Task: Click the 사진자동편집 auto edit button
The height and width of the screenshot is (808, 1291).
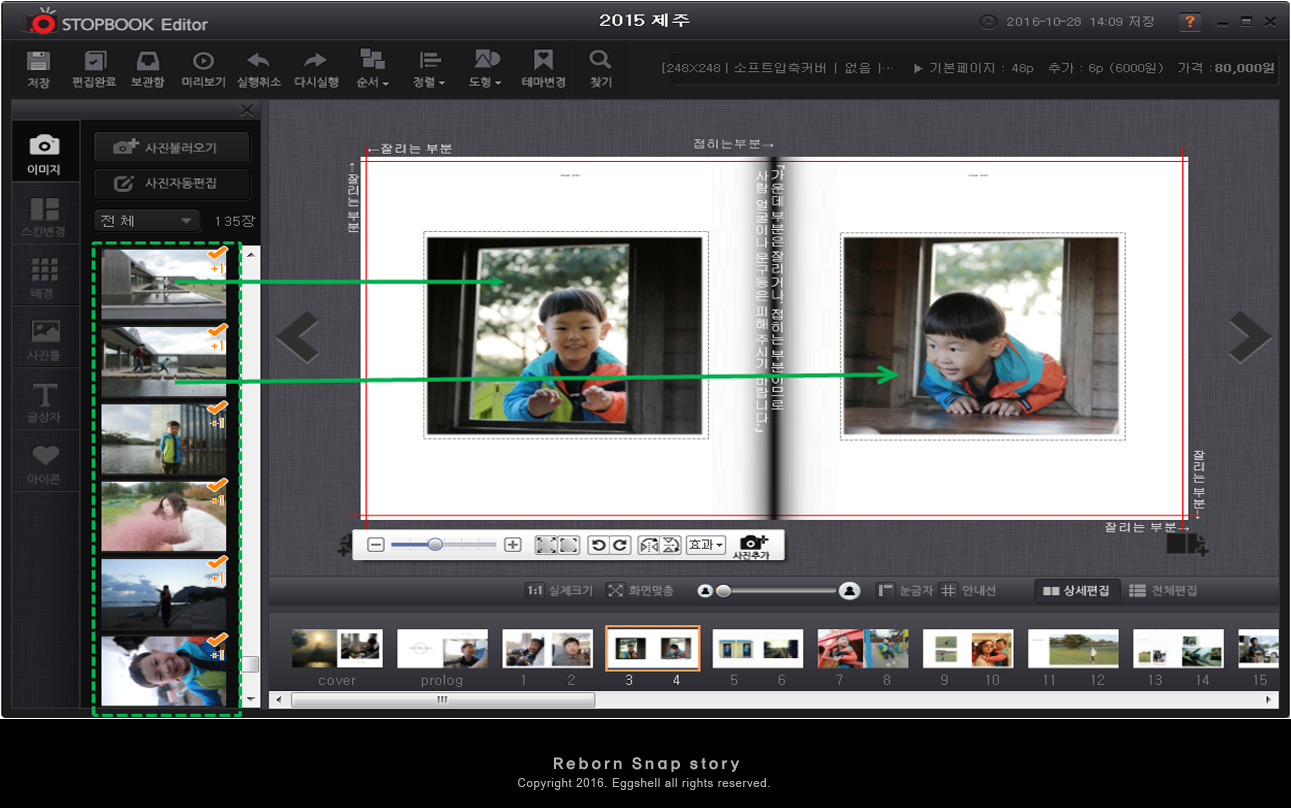Action: point(171,184)
